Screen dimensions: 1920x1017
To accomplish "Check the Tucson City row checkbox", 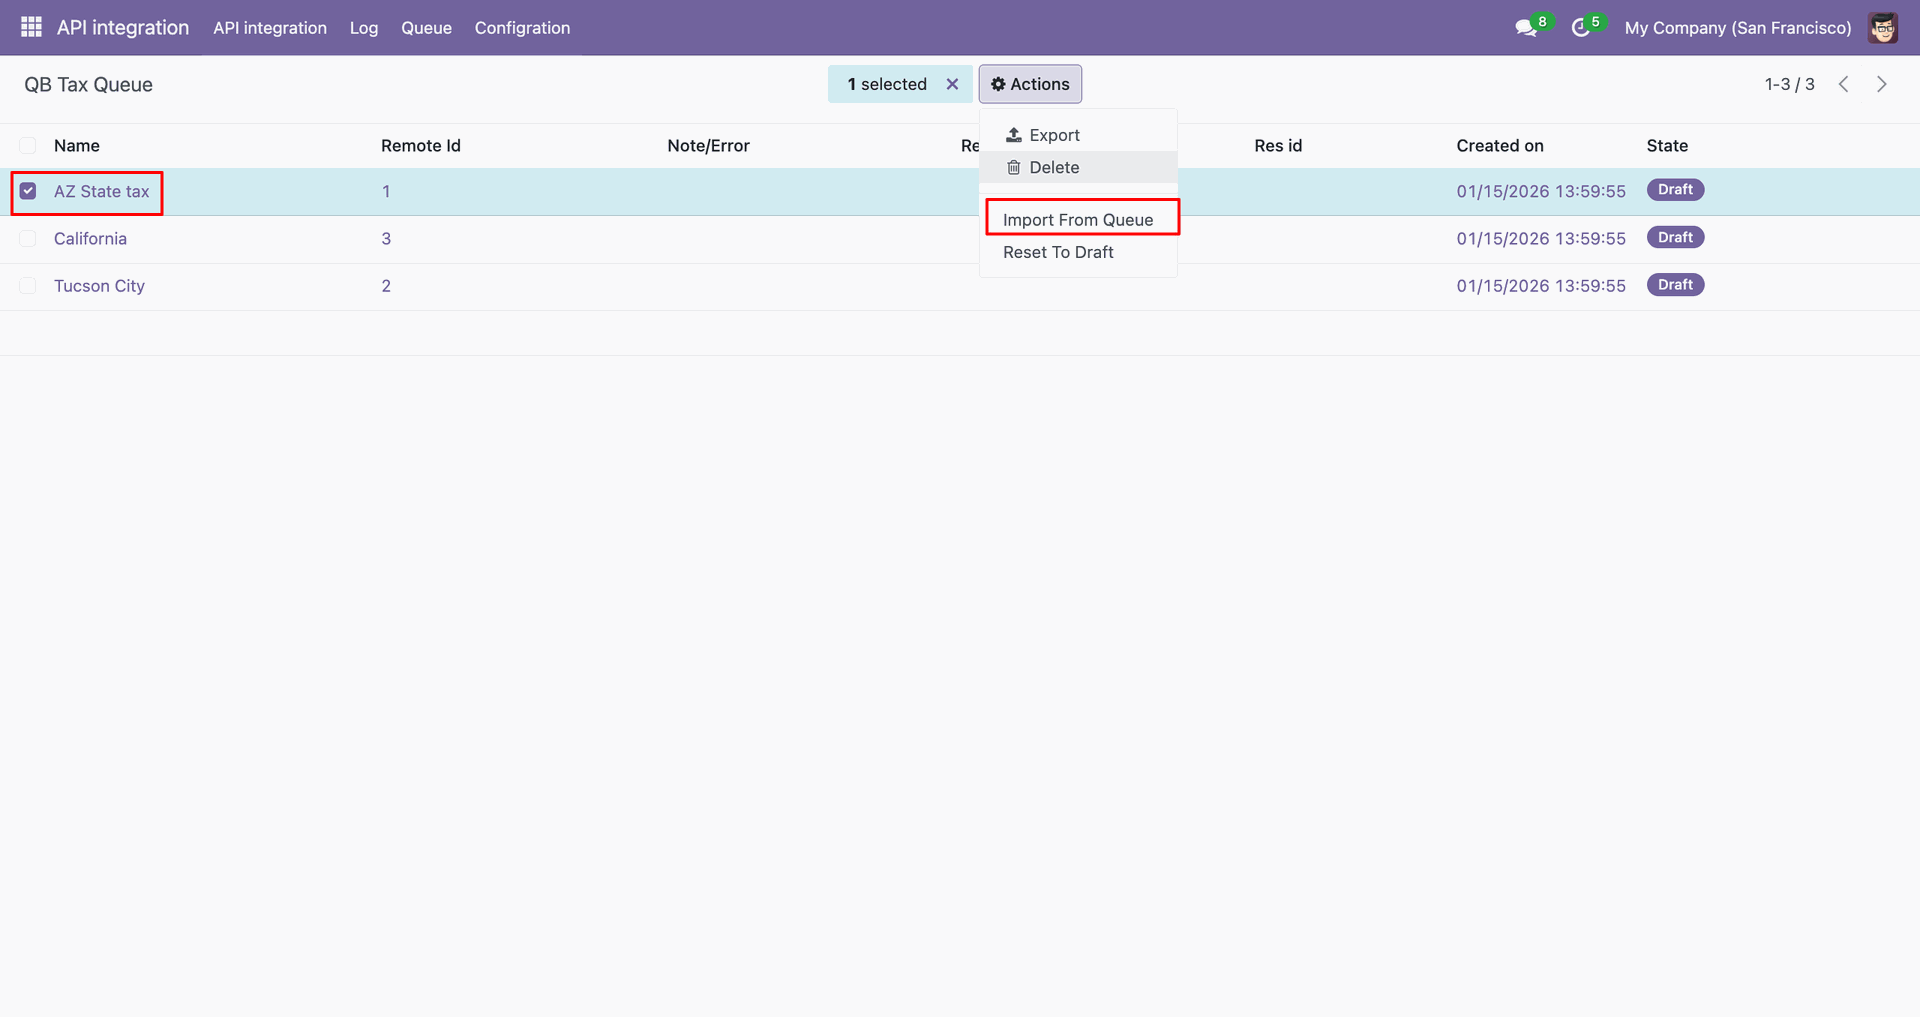I will click(28, 286).
